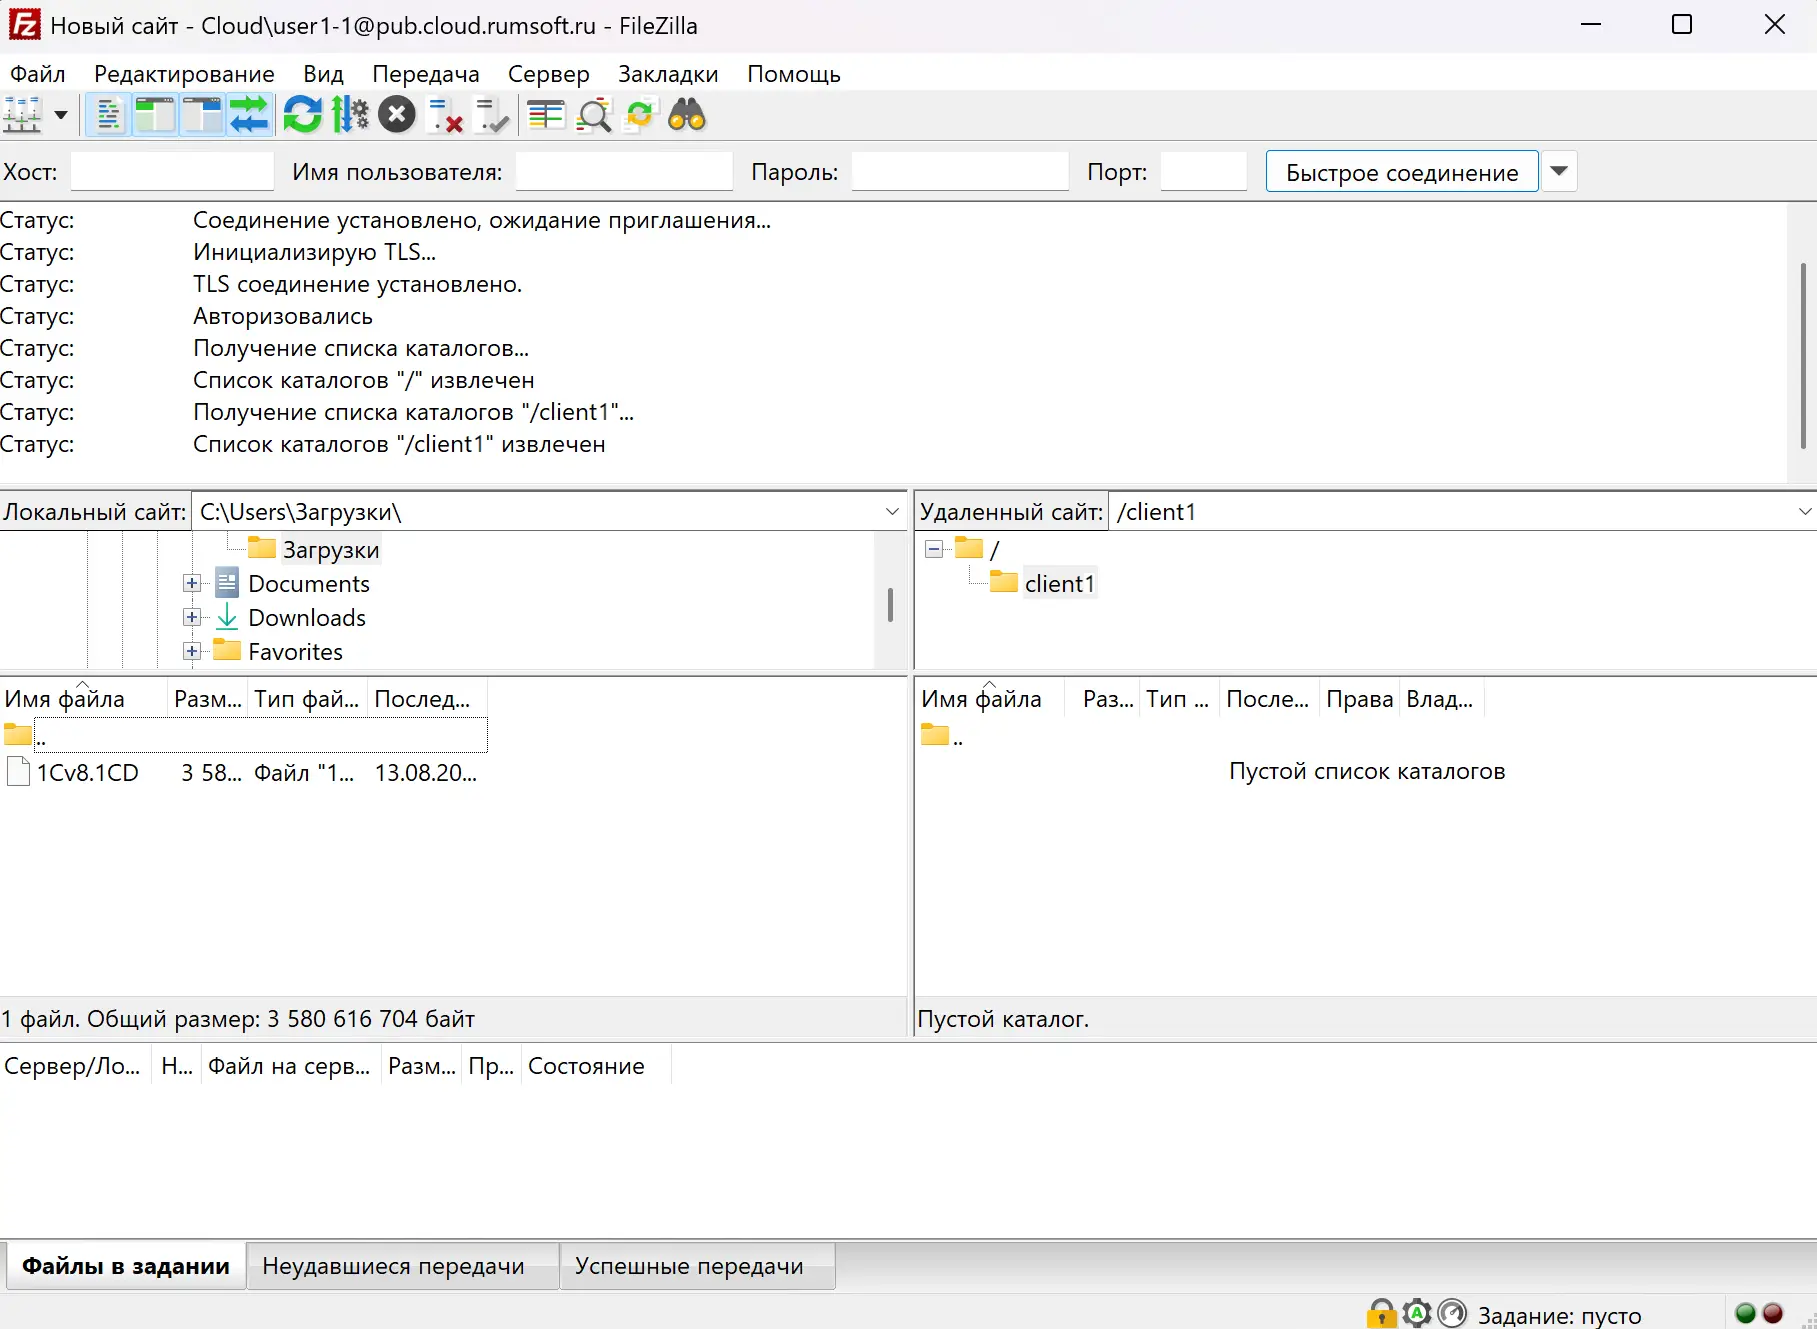Image resolution: width=1817 pixels, height=1329 pixels.
Task: Open directory listing filters dialog
Action: tap(546, 115)
